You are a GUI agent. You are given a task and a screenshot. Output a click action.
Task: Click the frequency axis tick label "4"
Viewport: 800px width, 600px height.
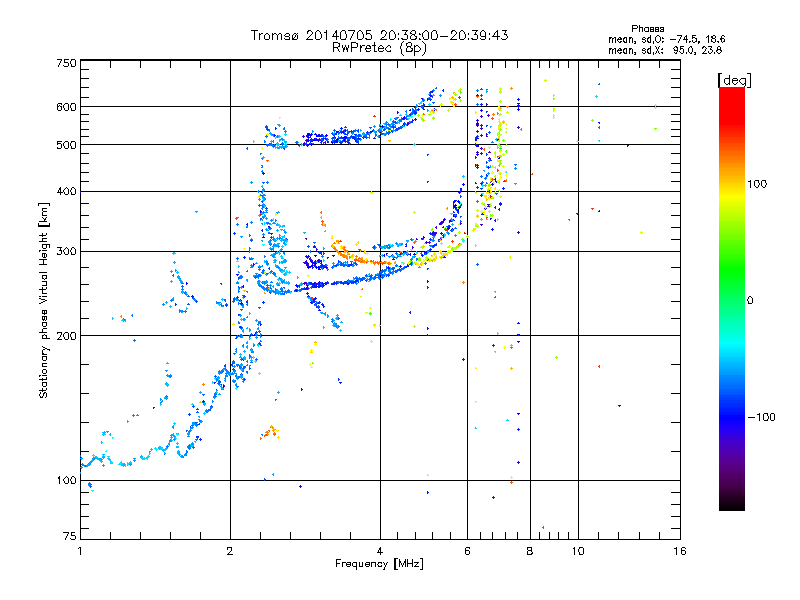tap(380, 551)
